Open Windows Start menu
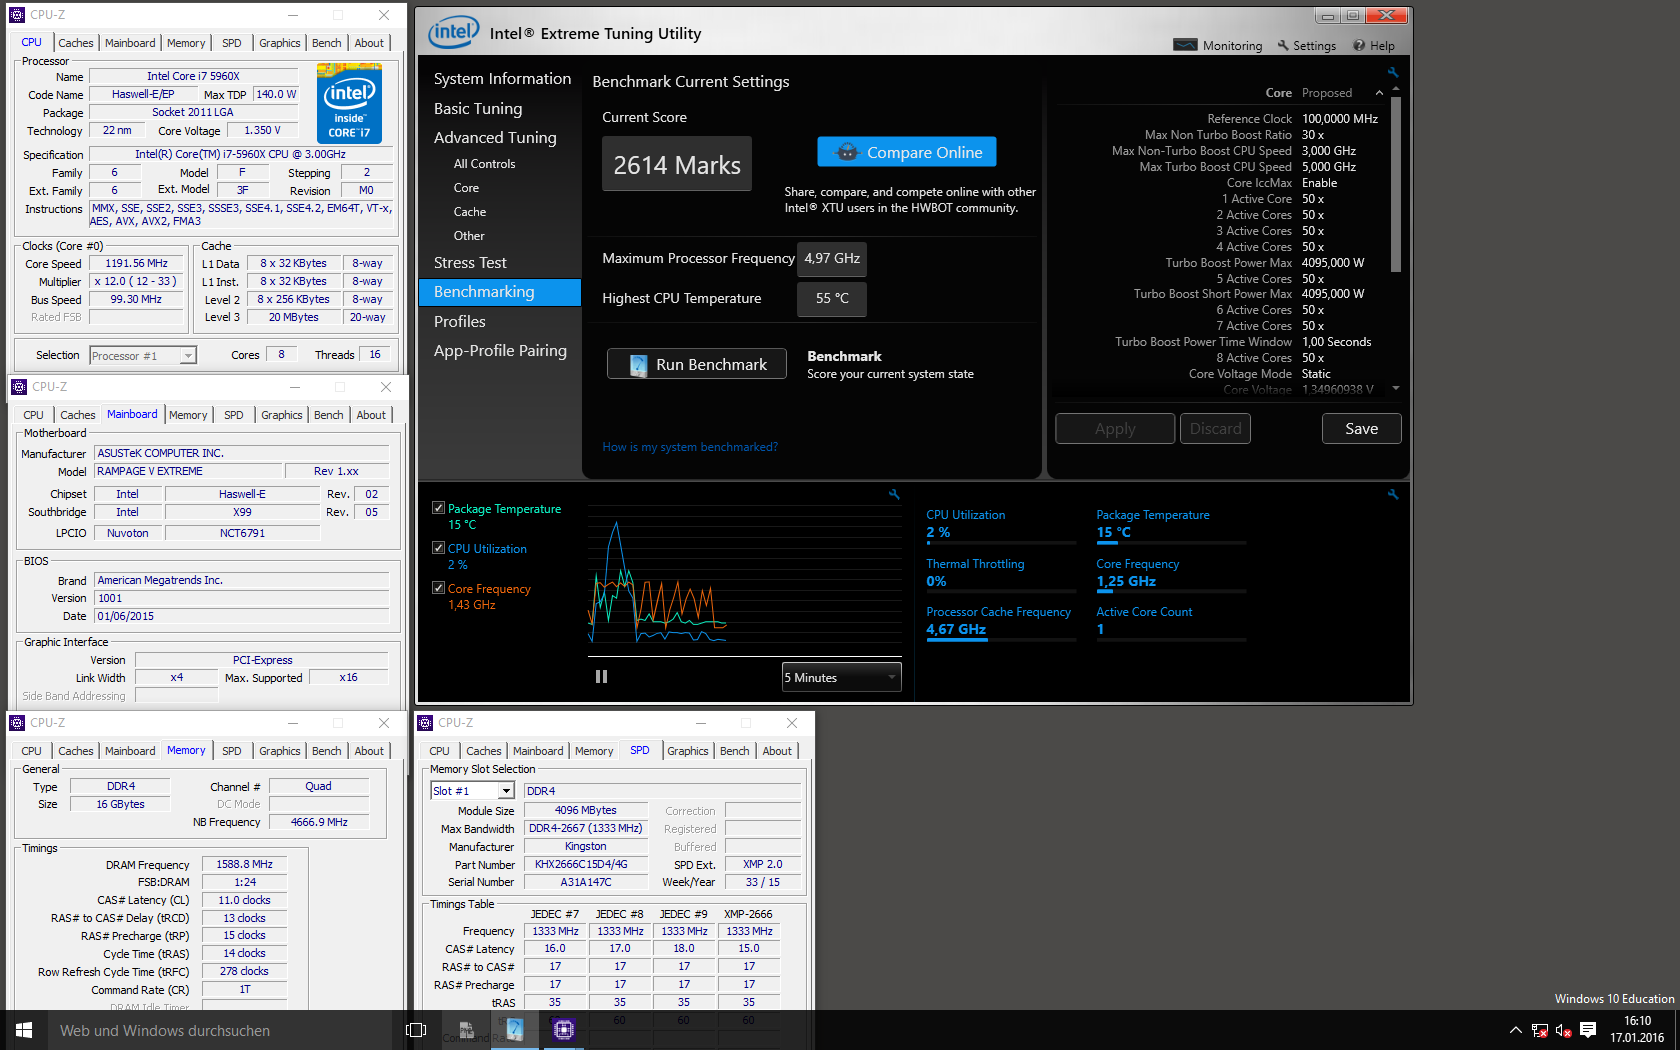 click(24, 1030)
